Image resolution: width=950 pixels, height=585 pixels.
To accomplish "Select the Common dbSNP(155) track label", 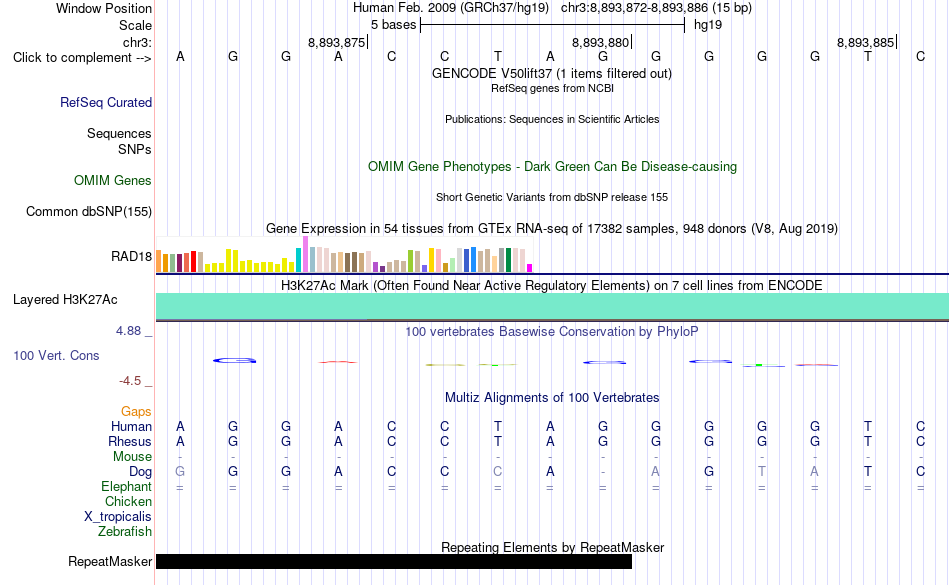I will click(x=89, y=211).
